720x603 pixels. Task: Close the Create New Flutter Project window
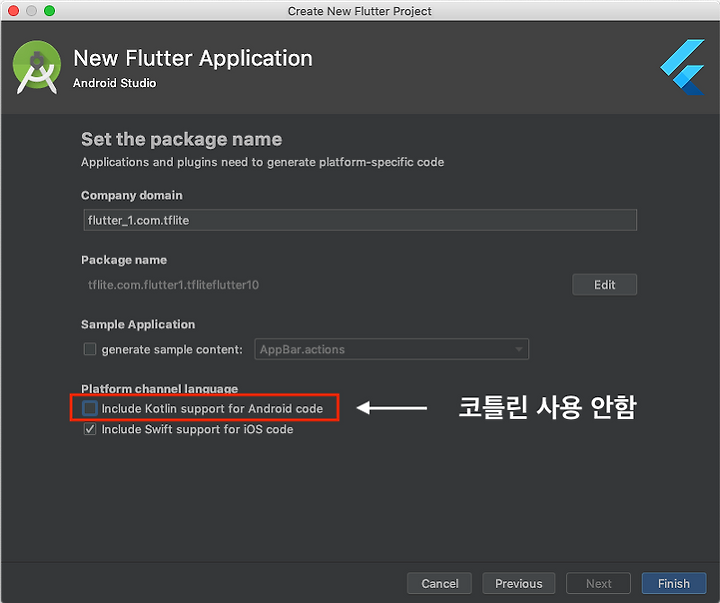[x=14, y=11]
